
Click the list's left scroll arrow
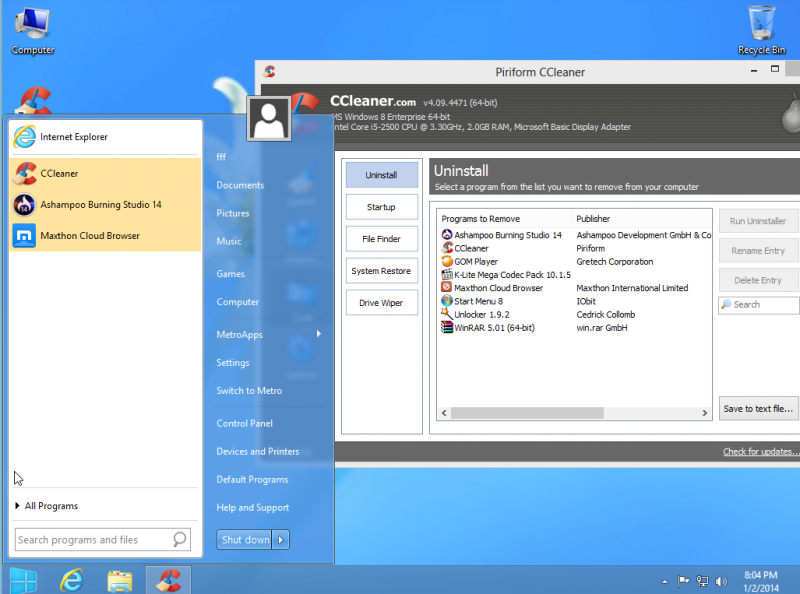(x=444, y=413)
